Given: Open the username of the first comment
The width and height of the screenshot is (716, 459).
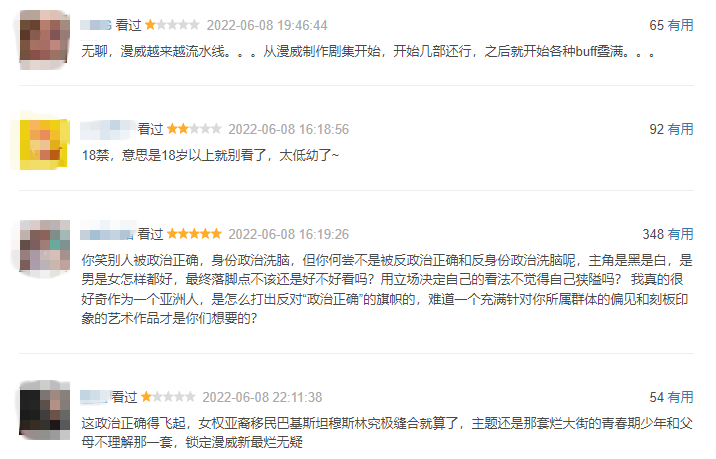Looking at the screenshot, I should 96,25.
